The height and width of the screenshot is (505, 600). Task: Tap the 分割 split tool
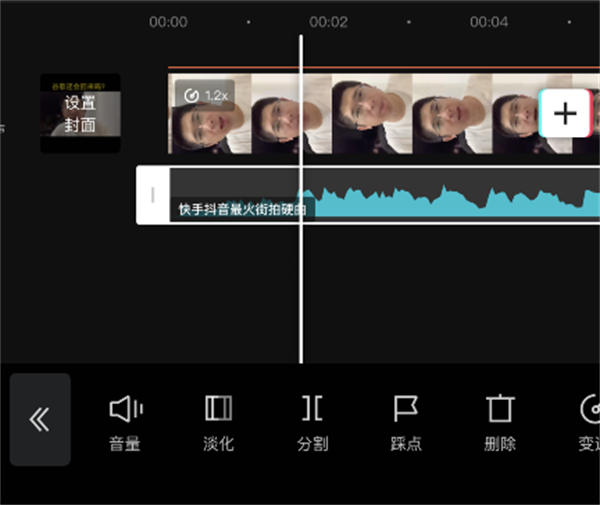(312, 421)
